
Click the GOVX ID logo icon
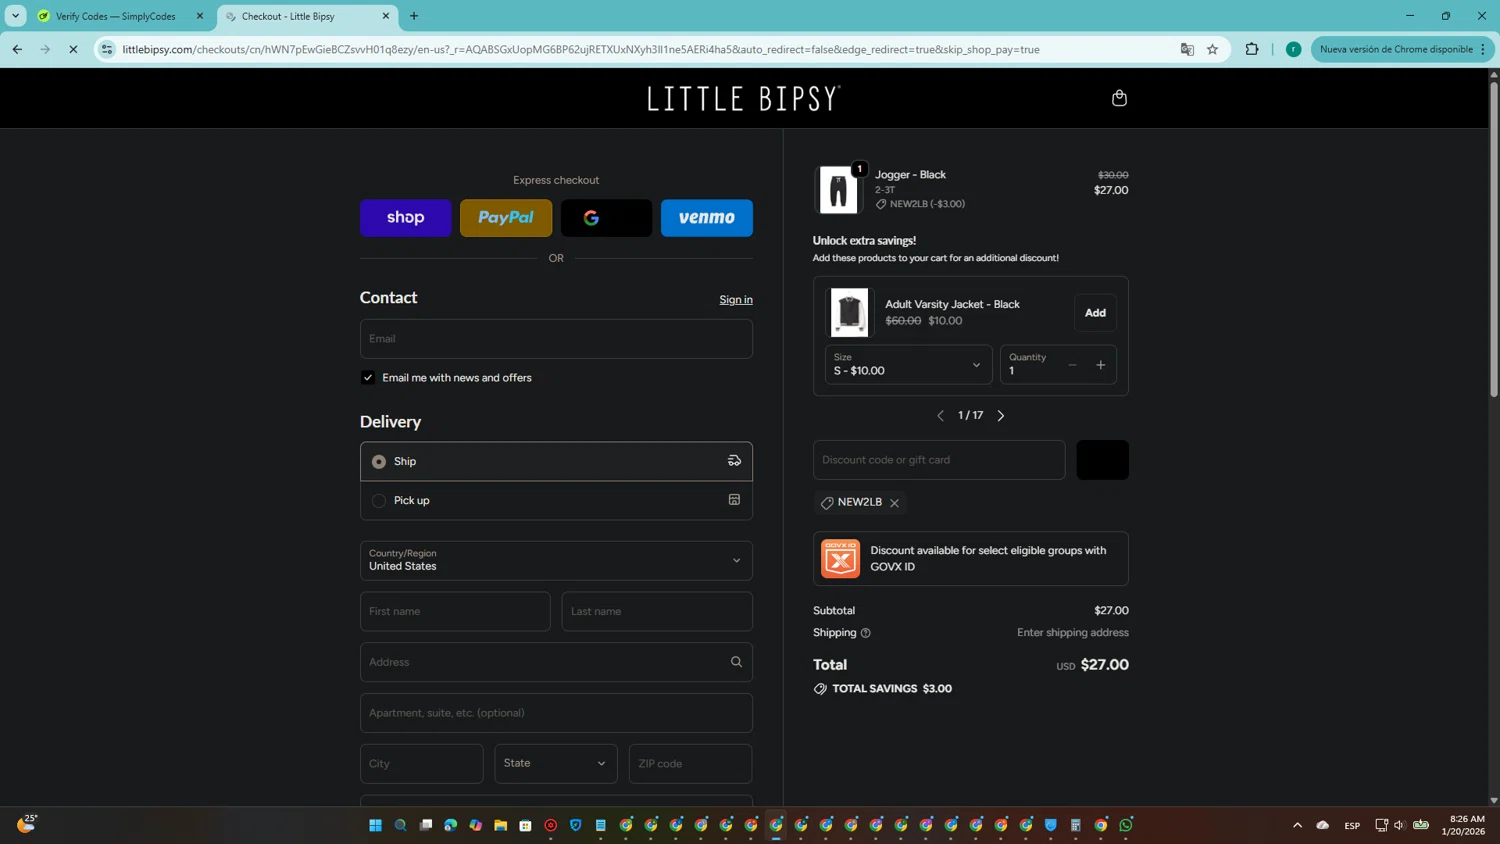pyautogui.click(x=840, y=559)
